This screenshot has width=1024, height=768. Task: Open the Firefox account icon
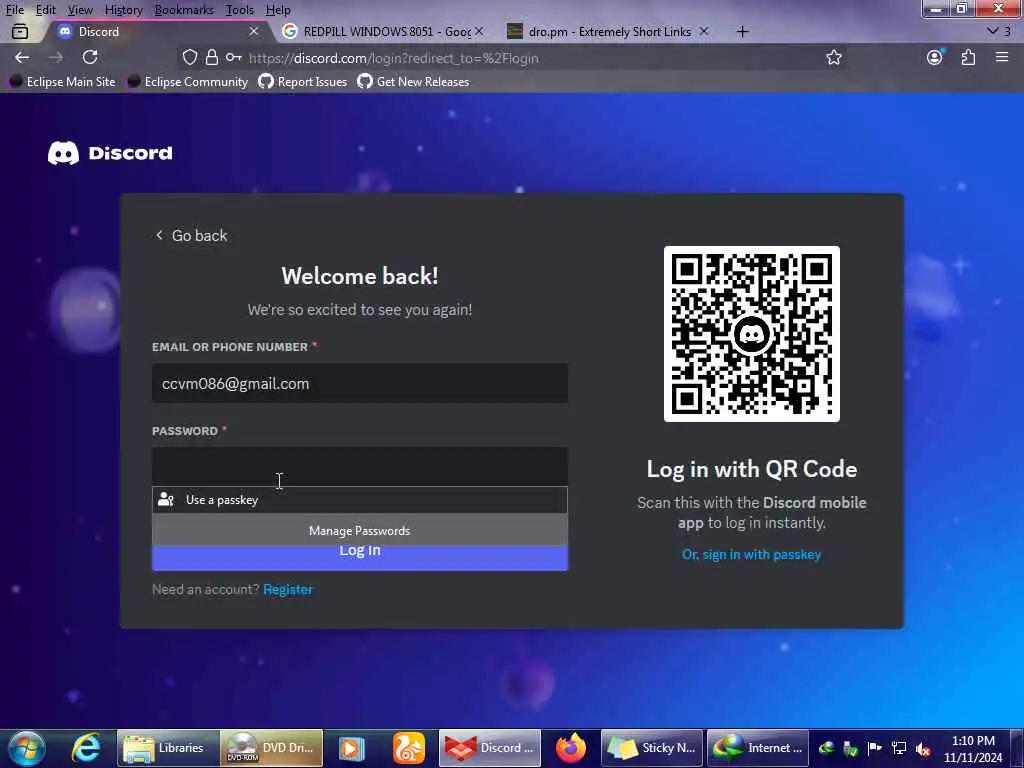coord(935,57)
